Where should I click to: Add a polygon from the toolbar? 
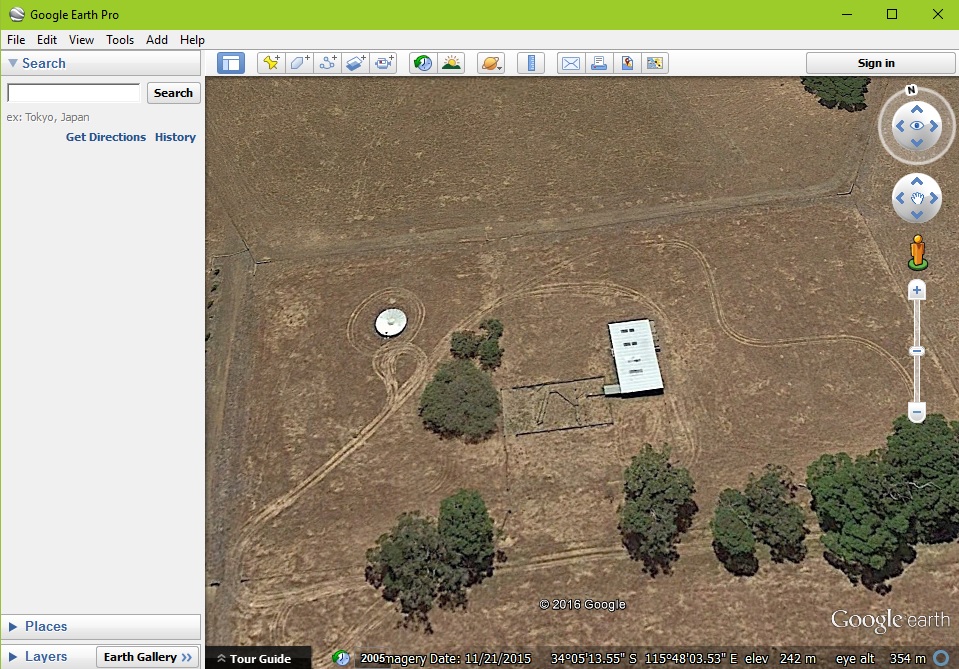pos(299,63)
